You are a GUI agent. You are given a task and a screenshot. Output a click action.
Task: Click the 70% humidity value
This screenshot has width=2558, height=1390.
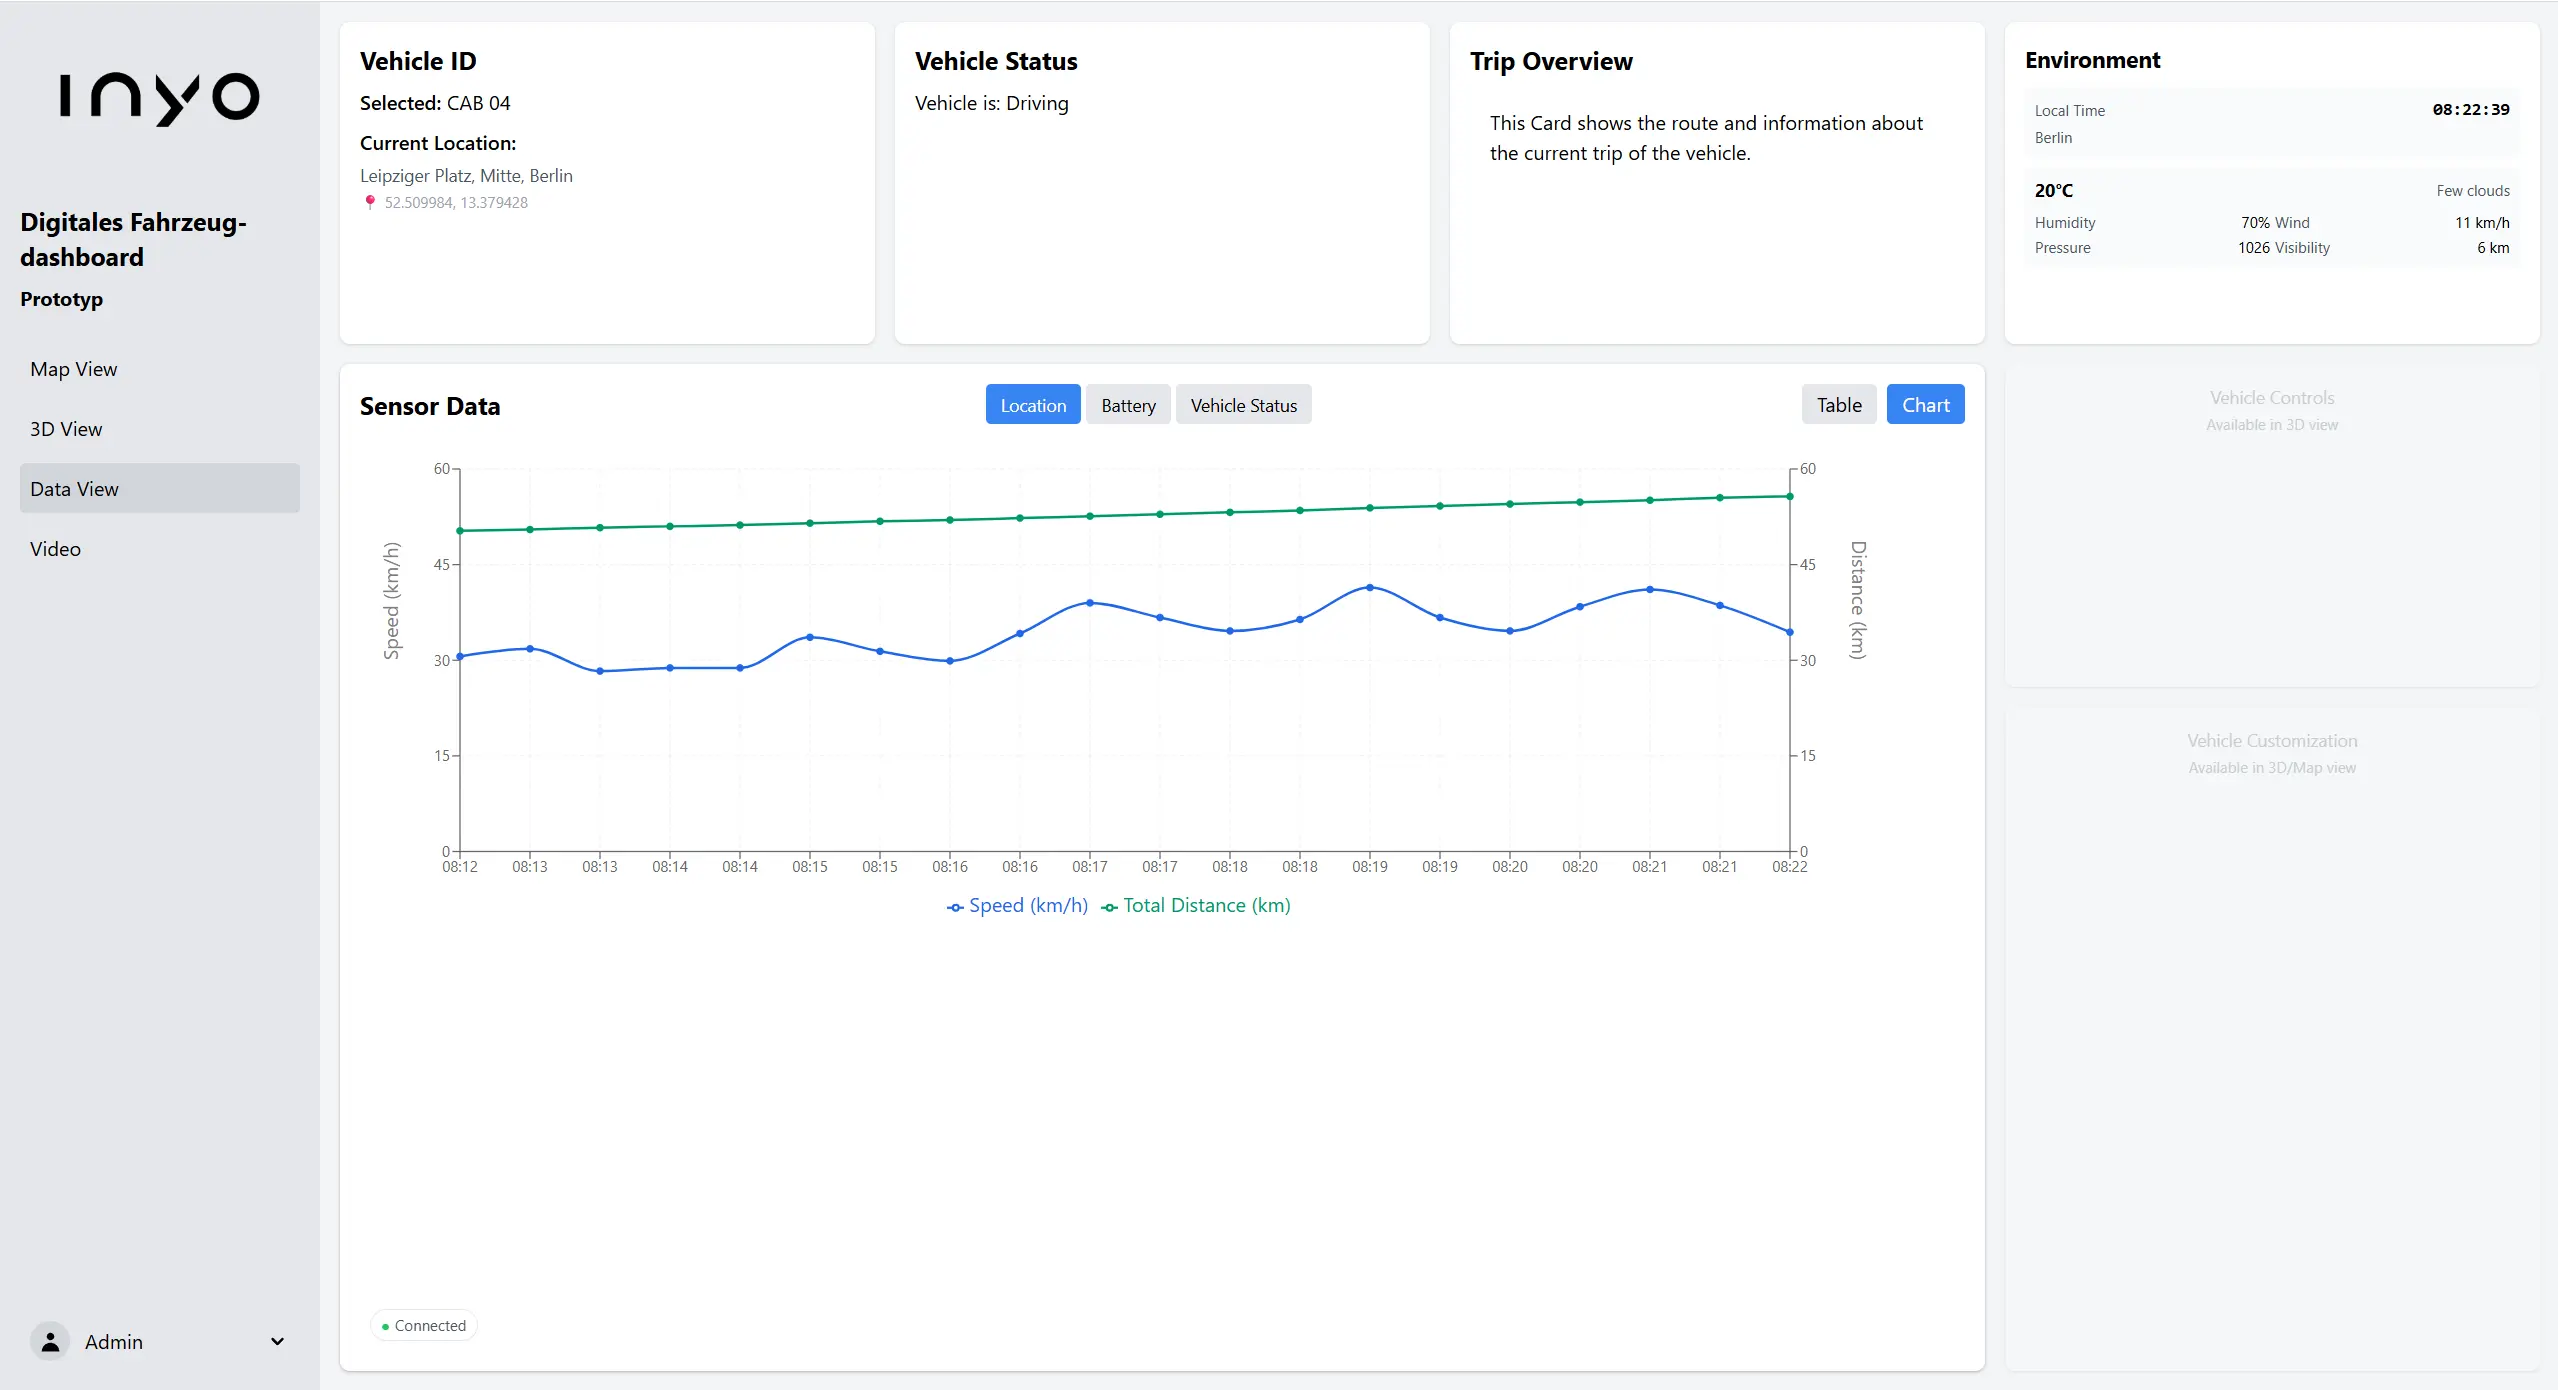2256,223
